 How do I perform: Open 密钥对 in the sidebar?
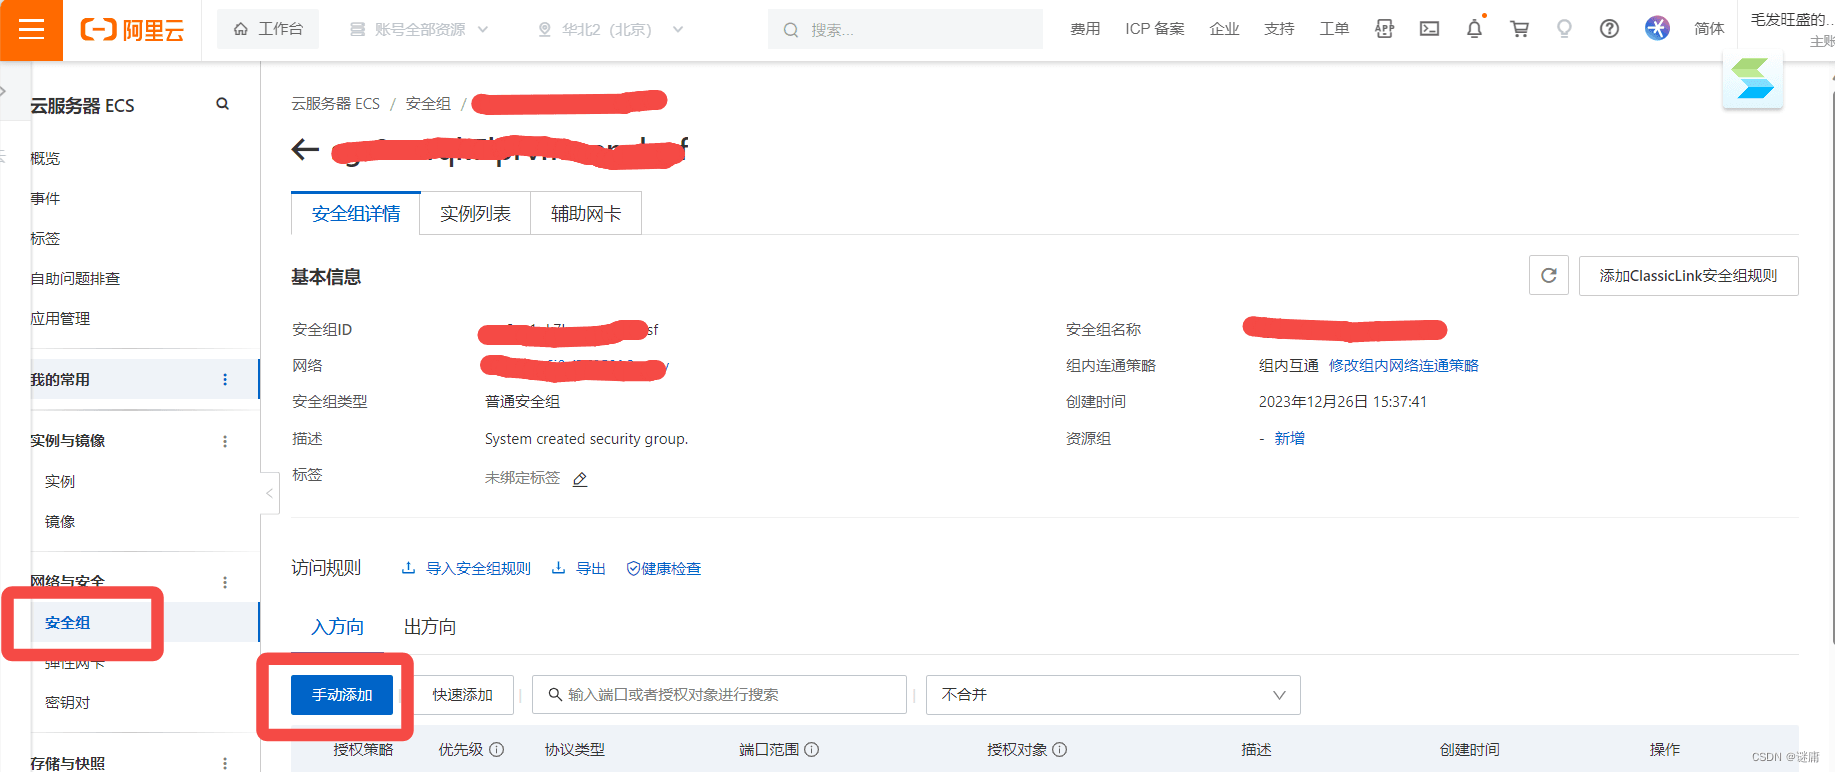pyautogui.click(x=67, y=702)
